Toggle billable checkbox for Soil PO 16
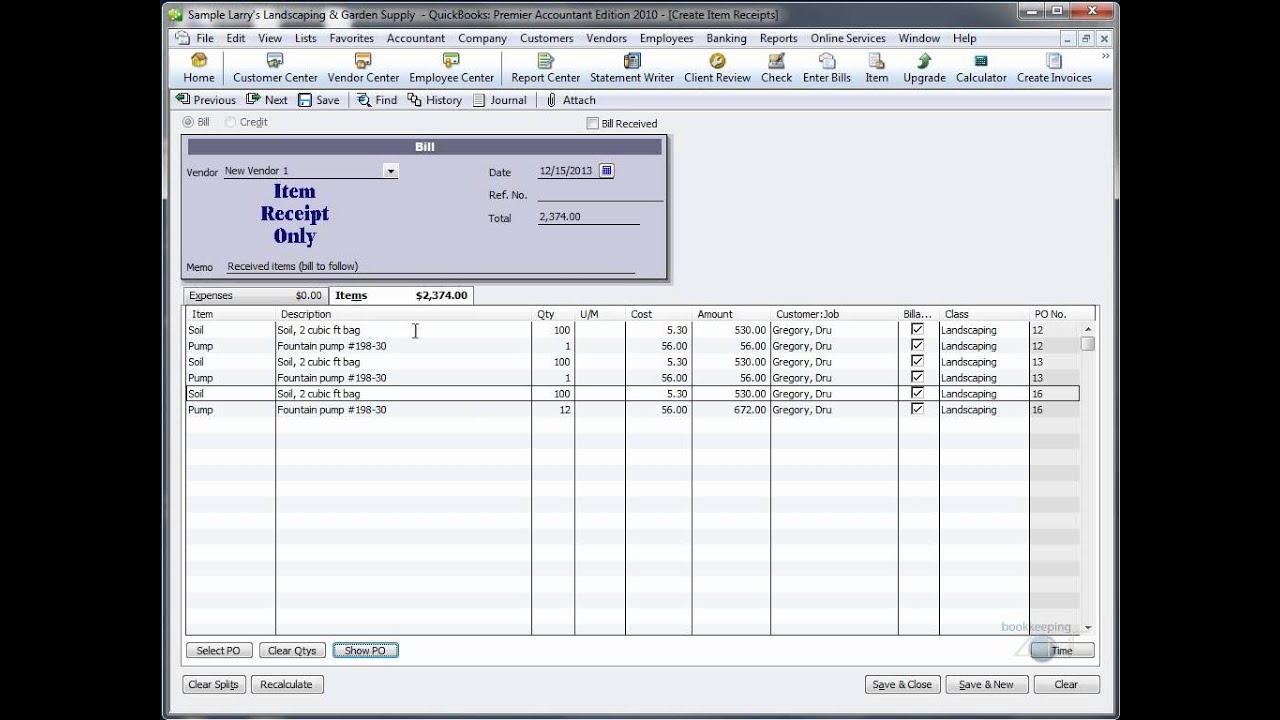Screen dimensions: 1280x720 [x=917, y=393]
